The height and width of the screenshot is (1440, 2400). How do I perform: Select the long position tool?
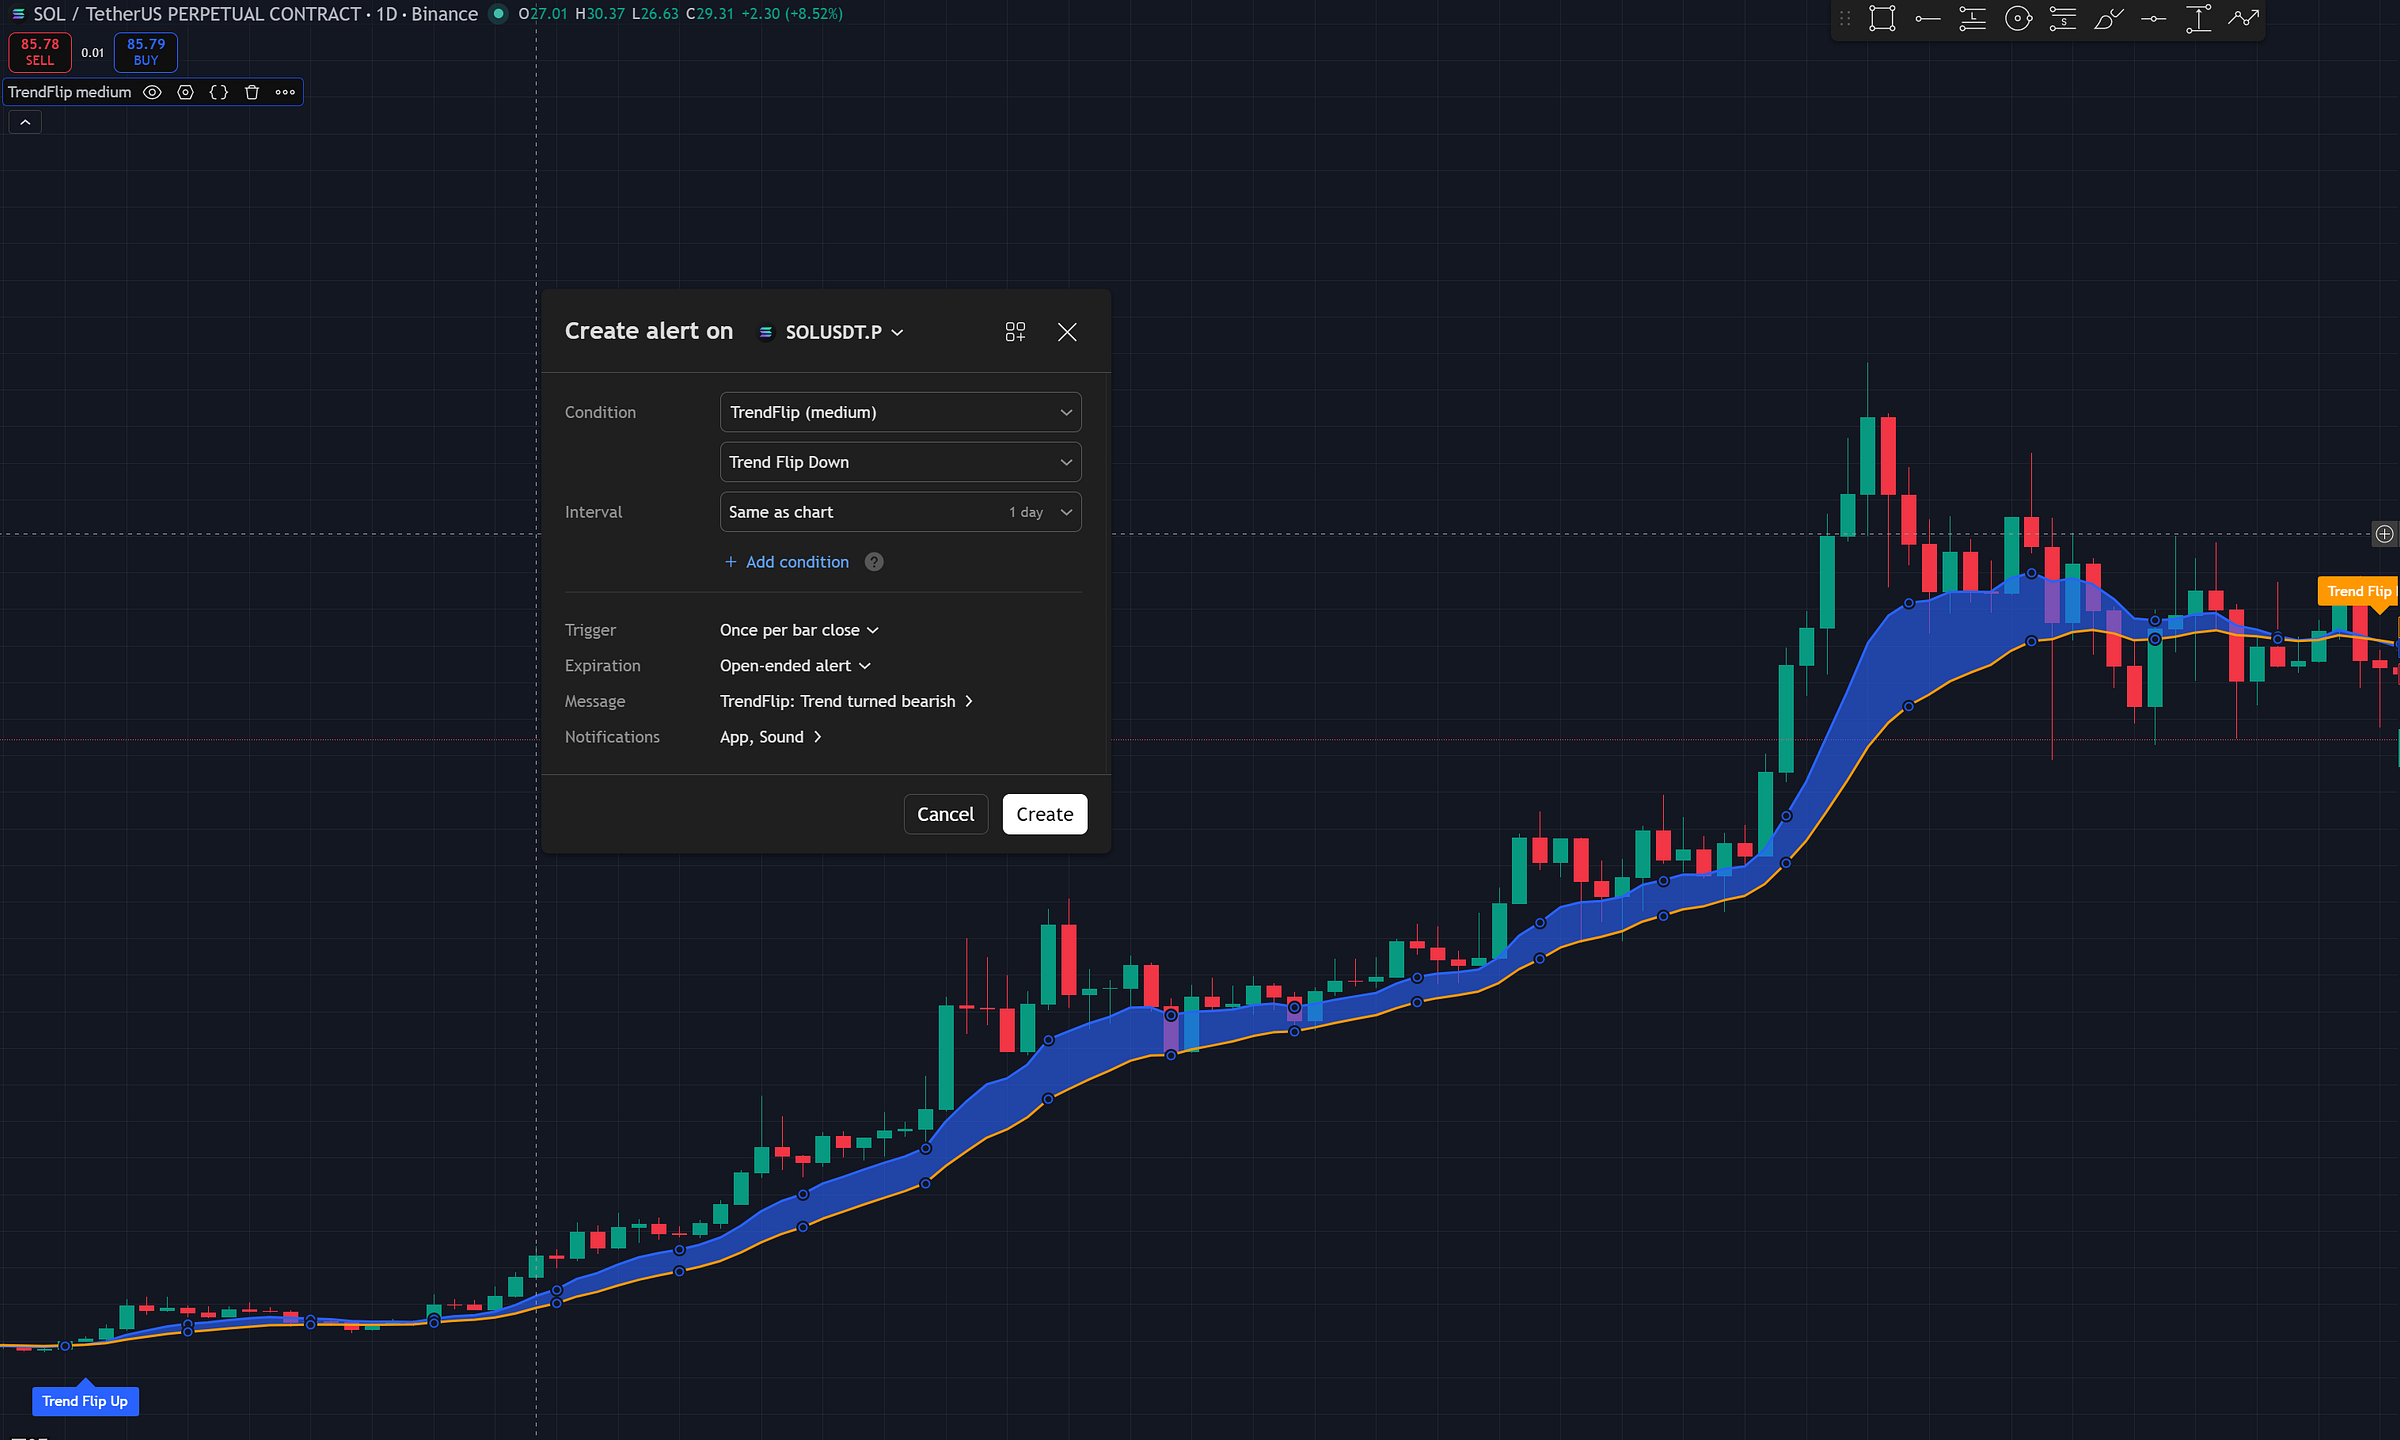coord(1972,18)
